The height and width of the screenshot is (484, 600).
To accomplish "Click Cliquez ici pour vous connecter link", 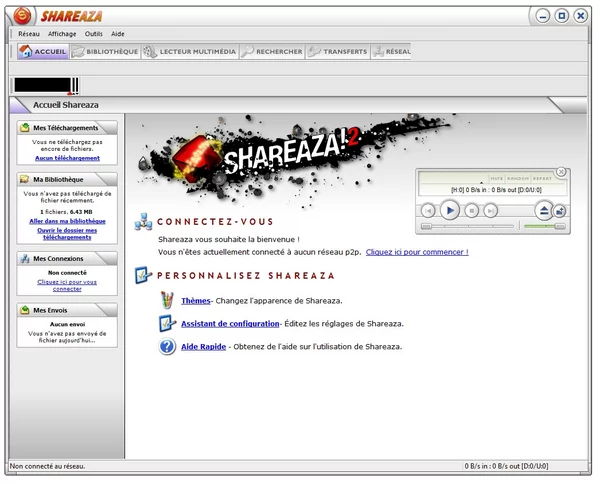I will (x=67, y=285).
